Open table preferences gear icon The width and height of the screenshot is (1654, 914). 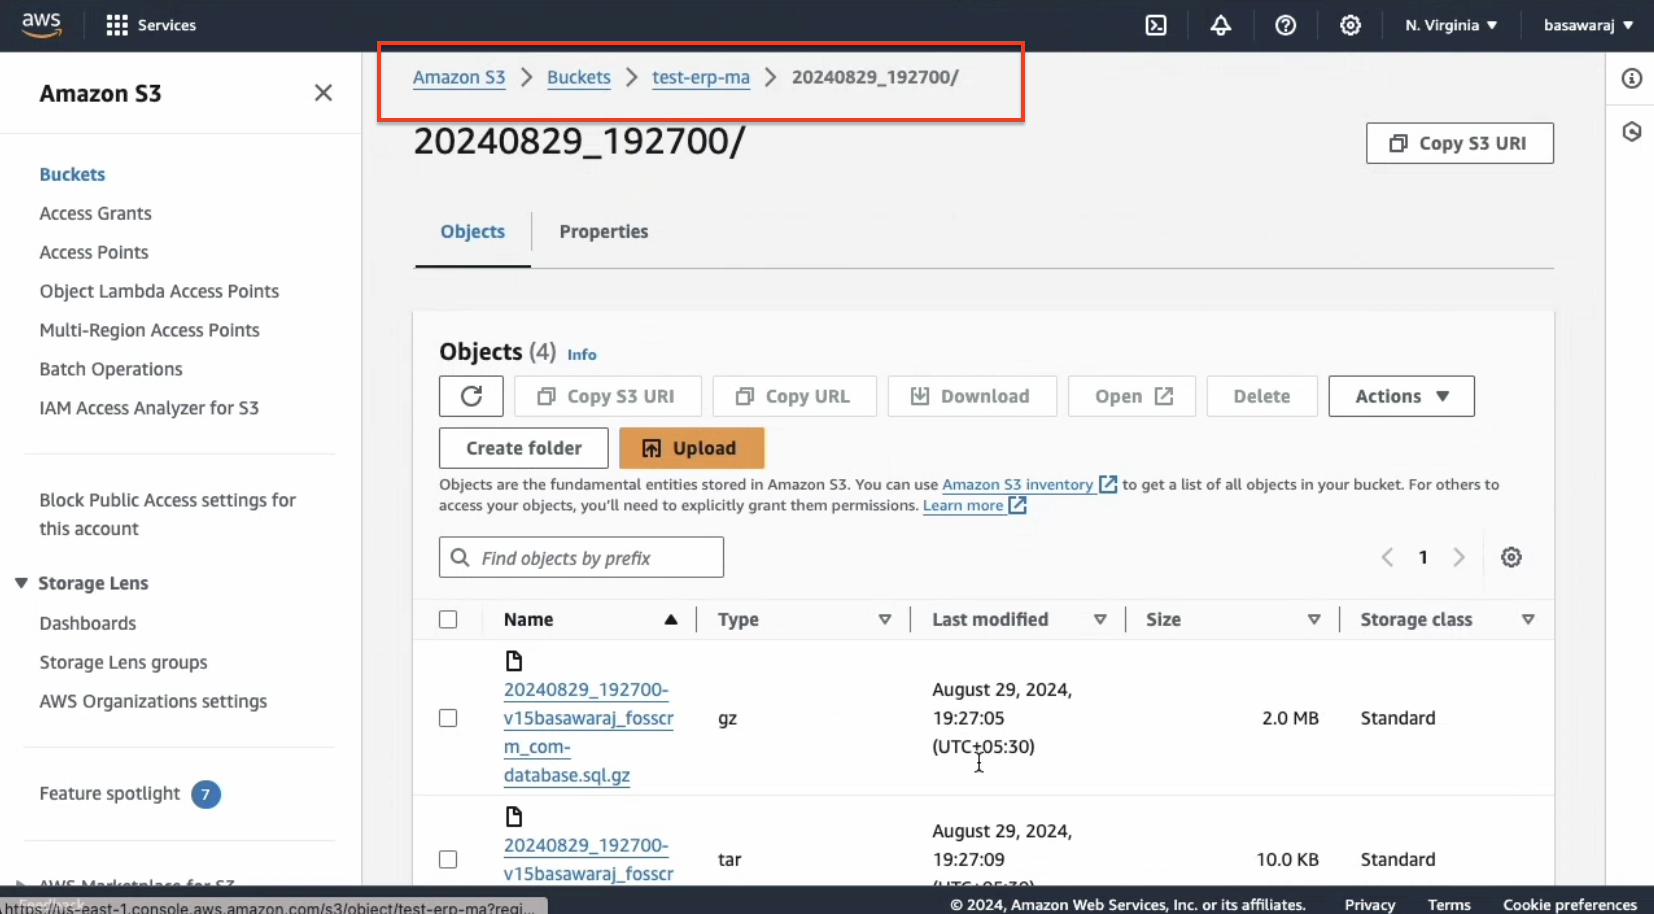click(1511, 557)
